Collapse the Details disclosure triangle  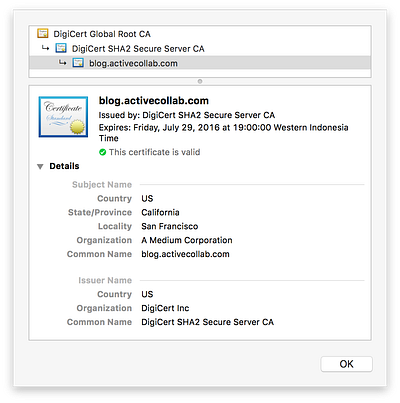click(x=40, y=166)
